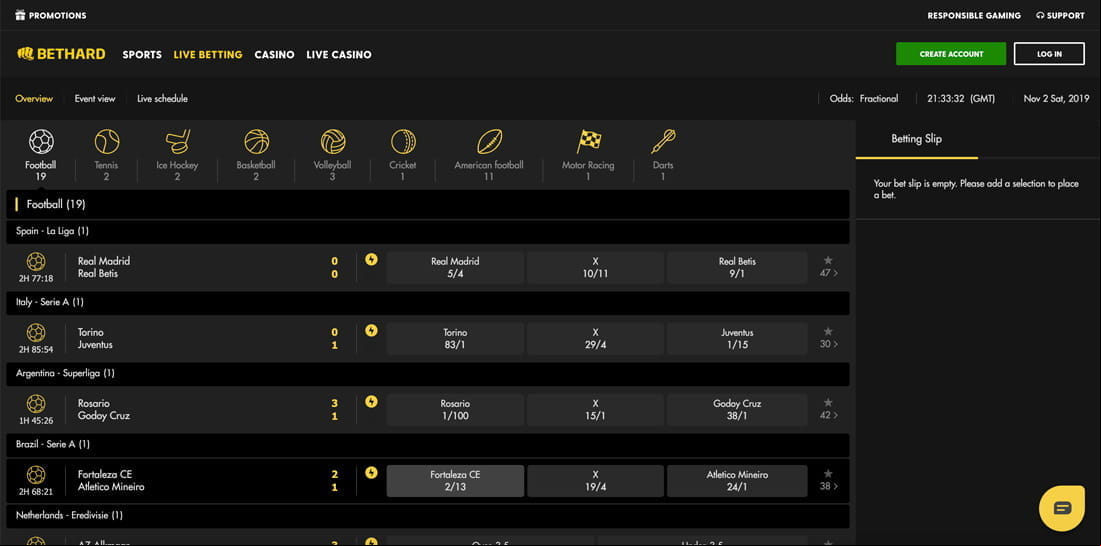The height and width of the screenshot is (546, 1101).
Task: Open the Real Madrid vs Real Betis event
Action: [104, 267]
